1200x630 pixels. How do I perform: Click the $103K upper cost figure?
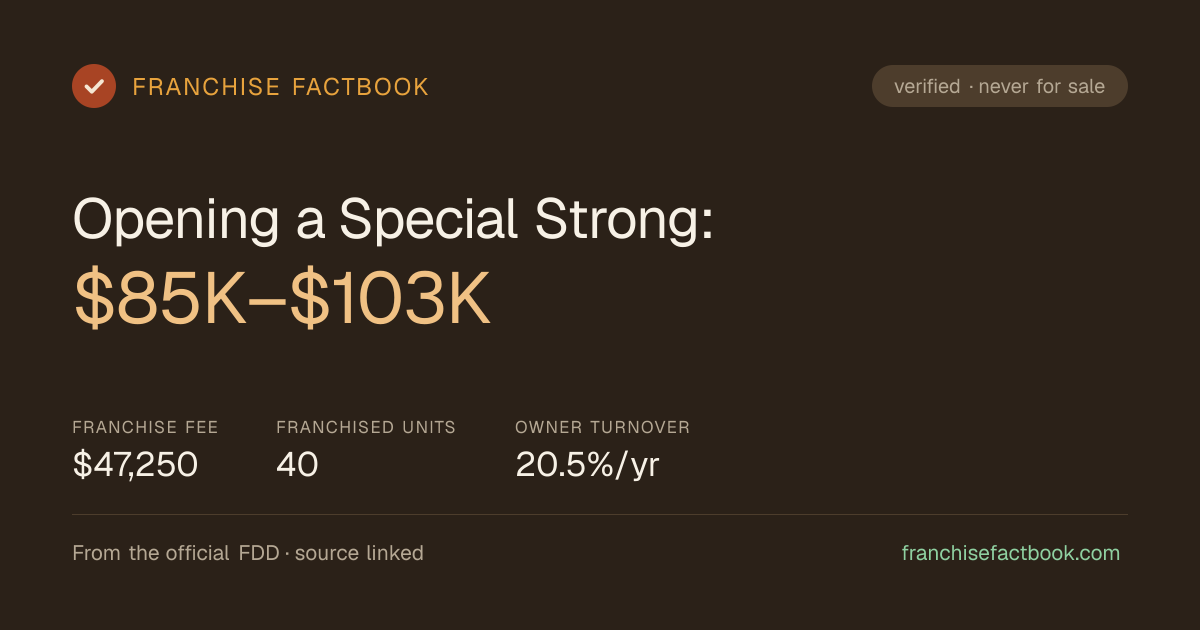click(391, 298)
